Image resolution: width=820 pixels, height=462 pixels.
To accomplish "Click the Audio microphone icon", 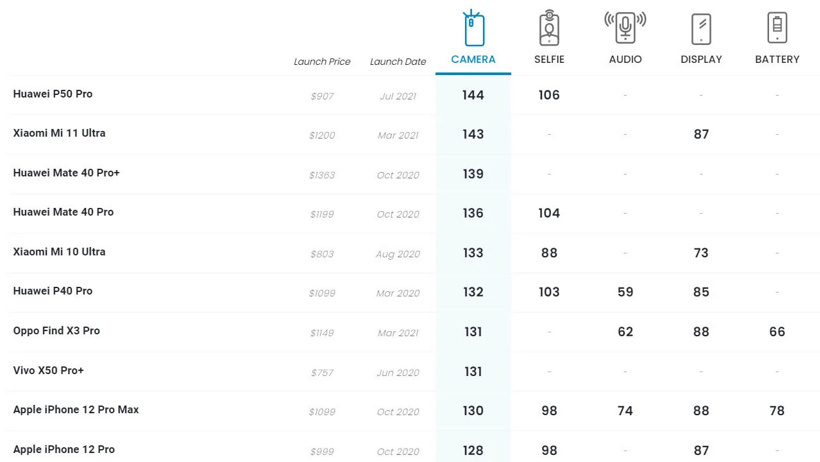I will [625, 27].
